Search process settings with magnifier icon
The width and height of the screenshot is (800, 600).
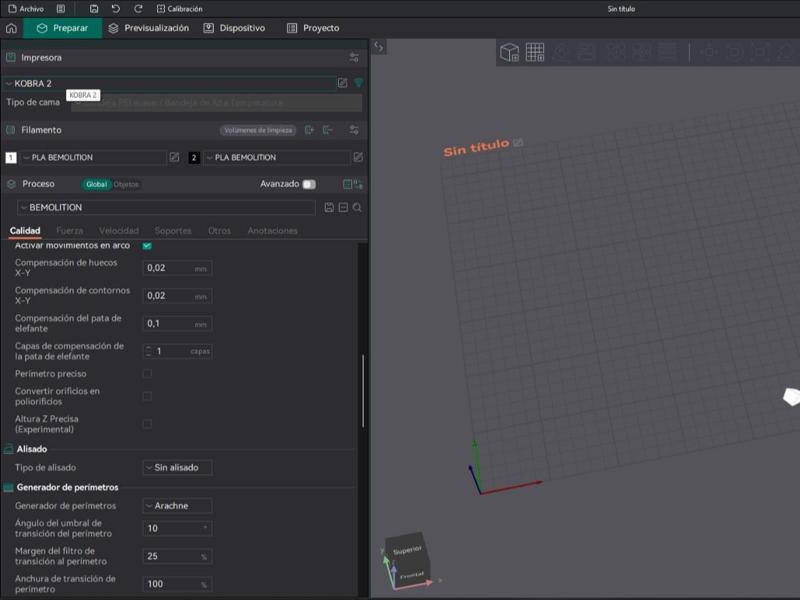[357, 207]
